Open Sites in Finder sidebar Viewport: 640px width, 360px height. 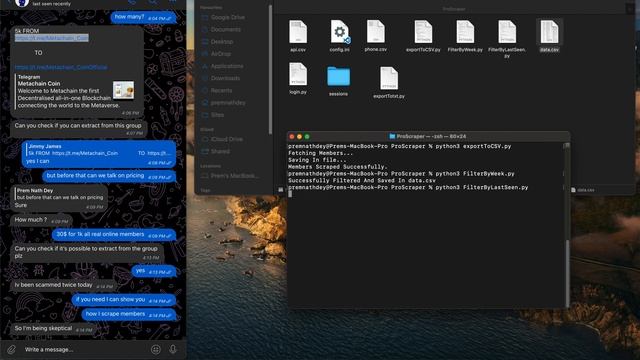tap(213, 115)
